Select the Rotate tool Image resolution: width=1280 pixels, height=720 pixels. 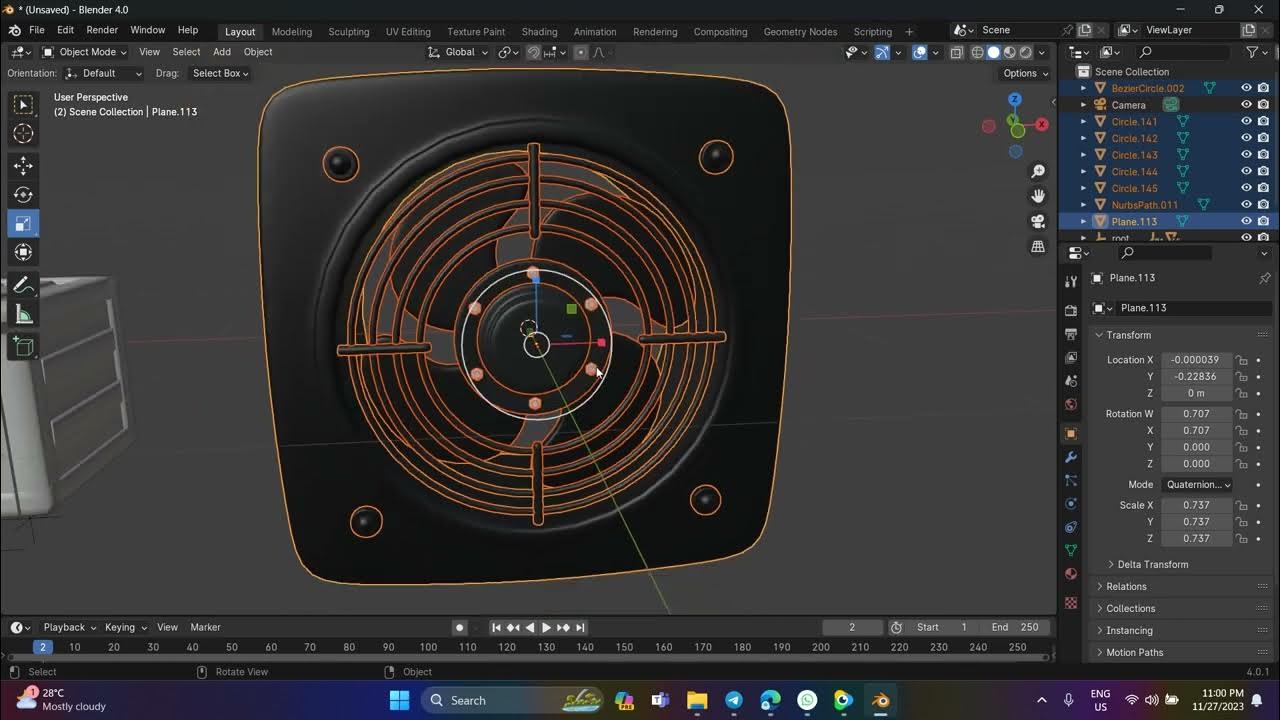[24, 195]
